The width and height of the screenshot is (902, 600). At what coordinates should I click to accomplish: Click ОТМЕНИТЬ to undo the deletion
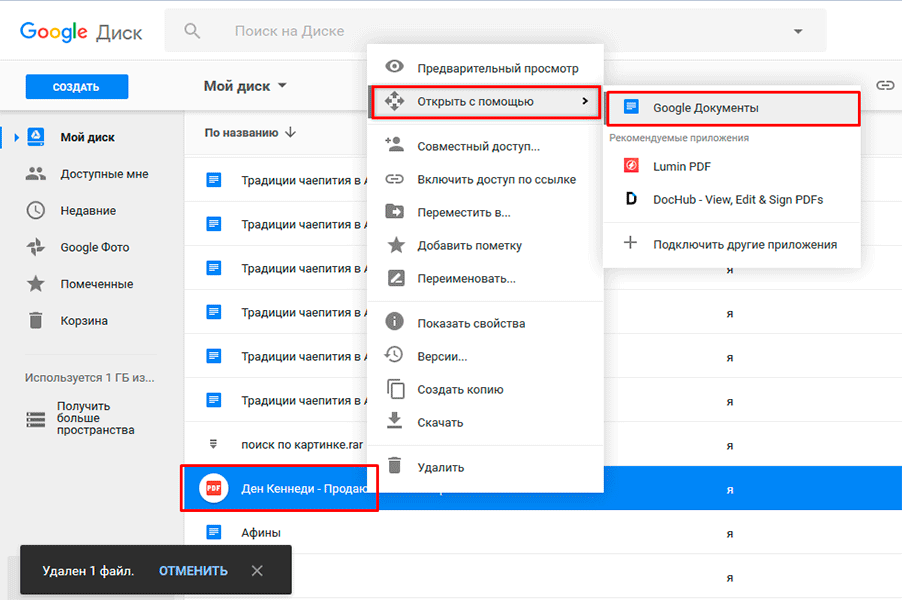point(193,571)
